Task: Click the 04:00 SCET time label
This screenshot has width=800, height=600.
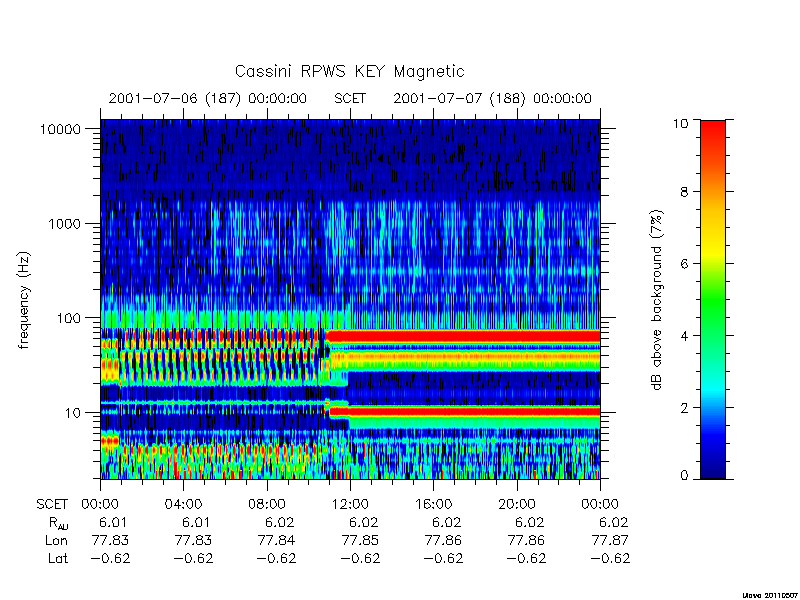Action: [183, 505]
